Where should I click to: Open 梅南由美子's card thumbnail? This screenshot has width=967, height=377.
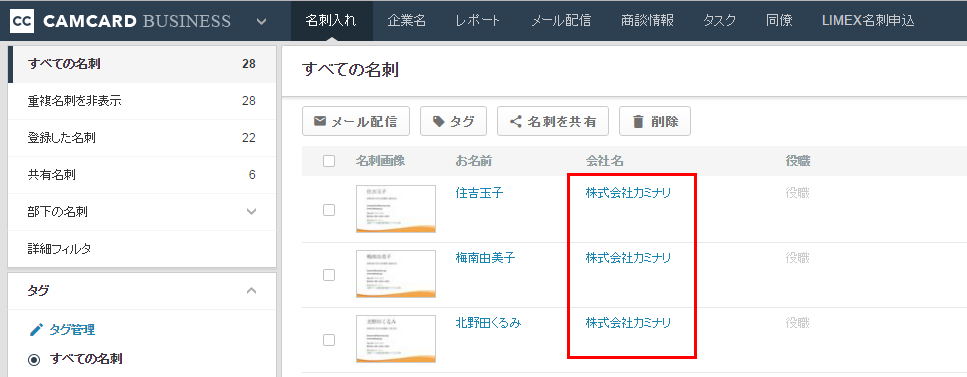pyautogui.click(x=396, y=274)
